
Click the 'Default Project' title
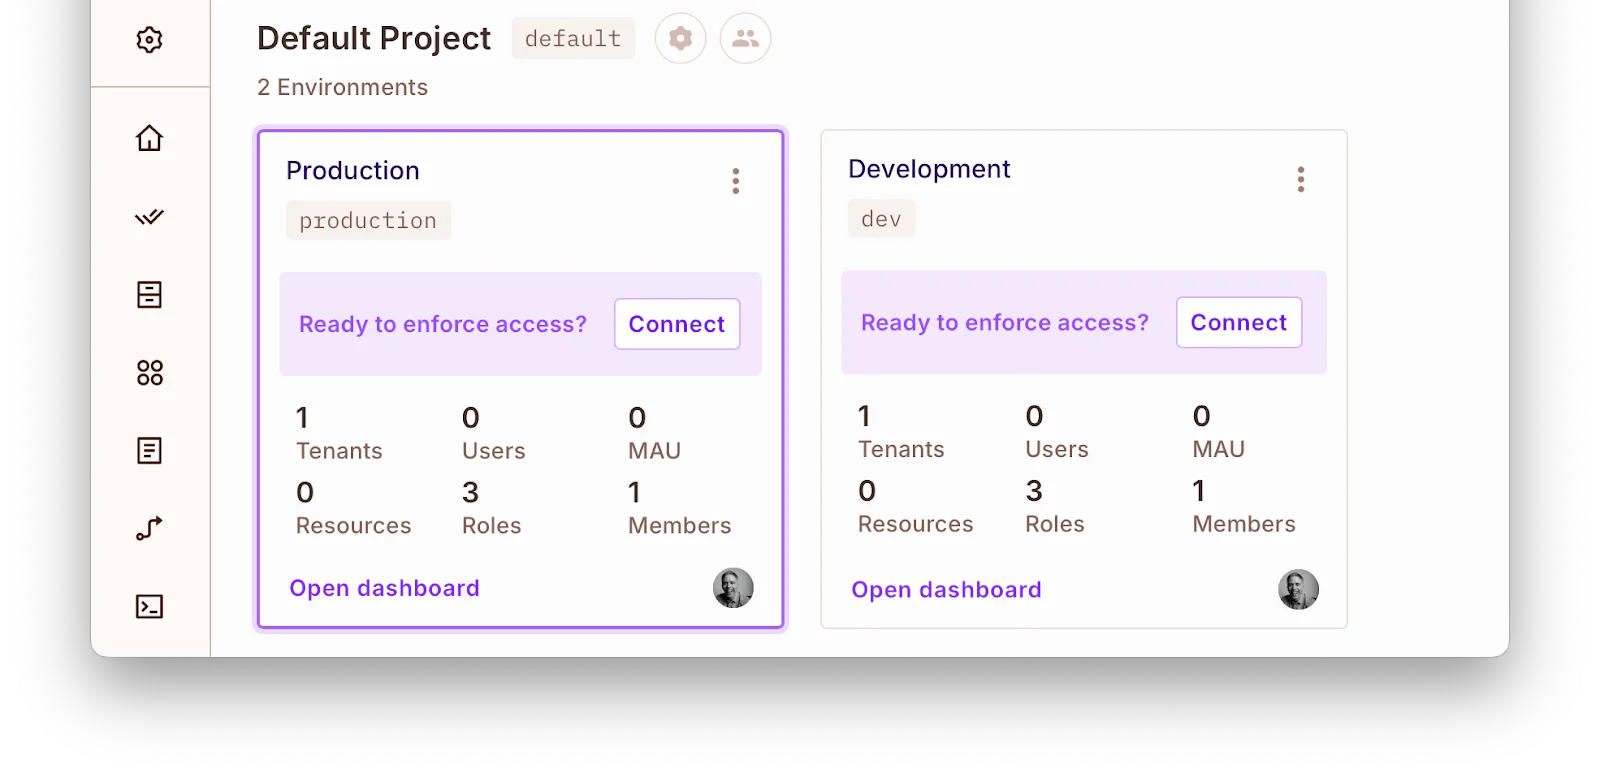(374, 38)
